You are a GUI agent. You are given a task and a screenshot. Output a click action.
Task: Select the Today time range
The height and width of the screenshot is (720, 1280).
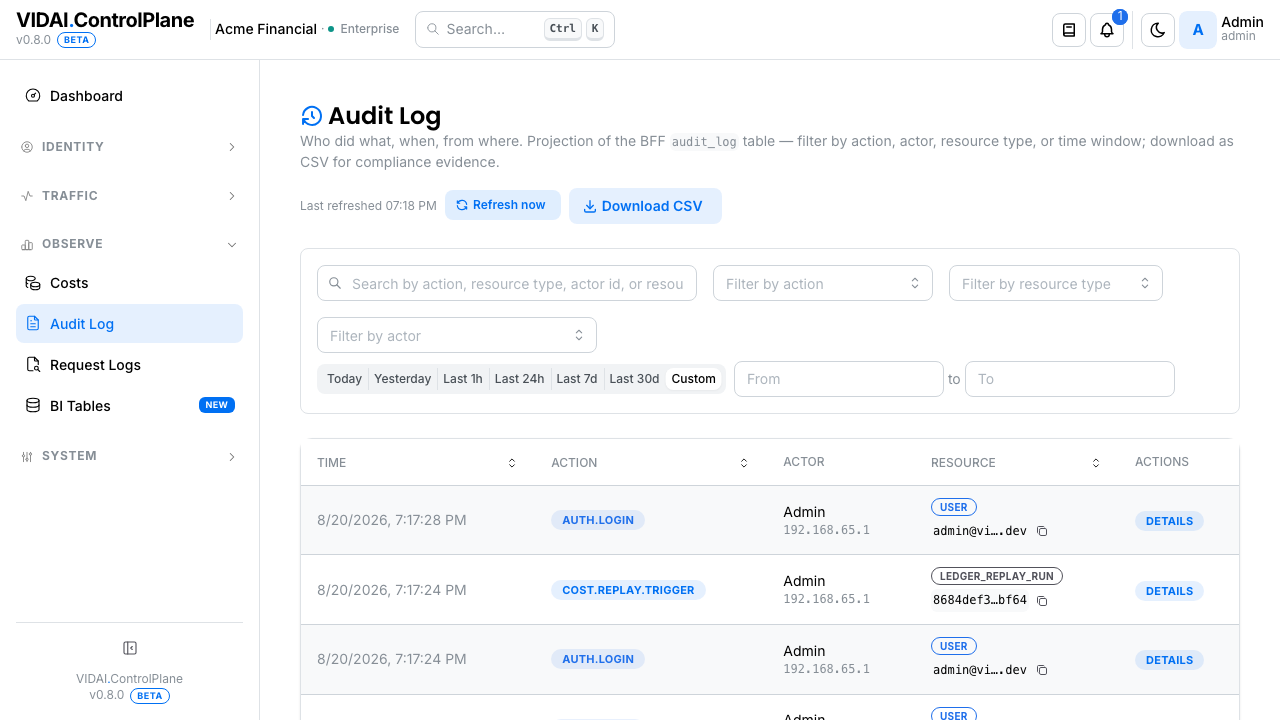pos(344,379)
